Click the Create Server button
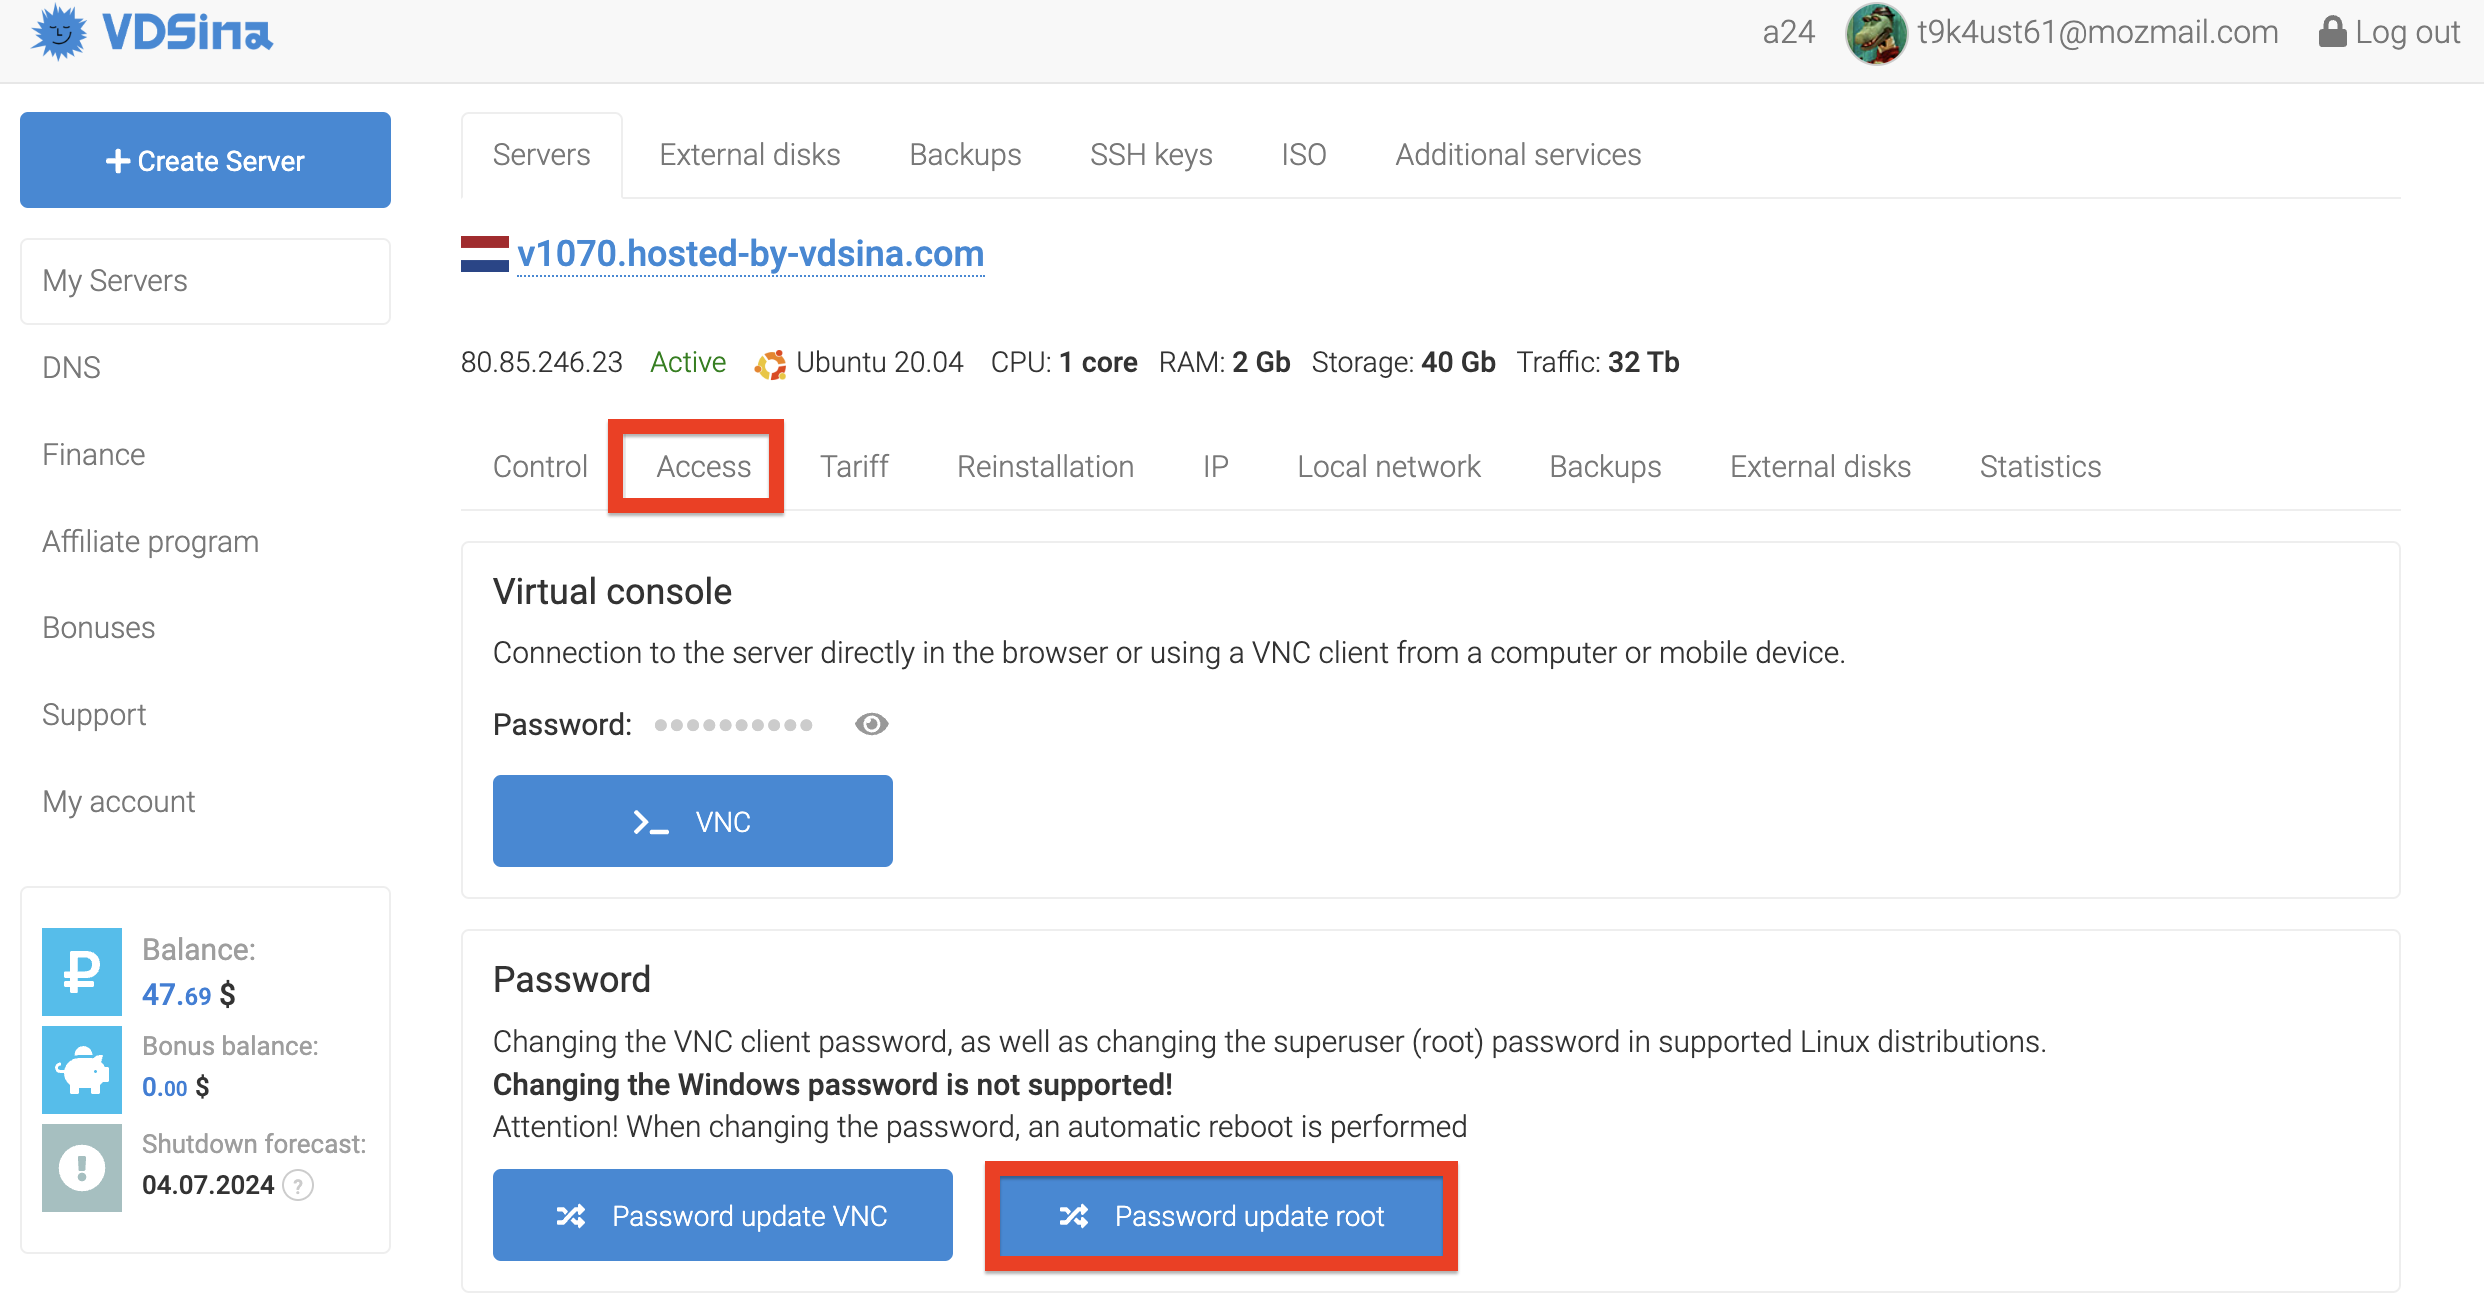 (x=205, y=160)
